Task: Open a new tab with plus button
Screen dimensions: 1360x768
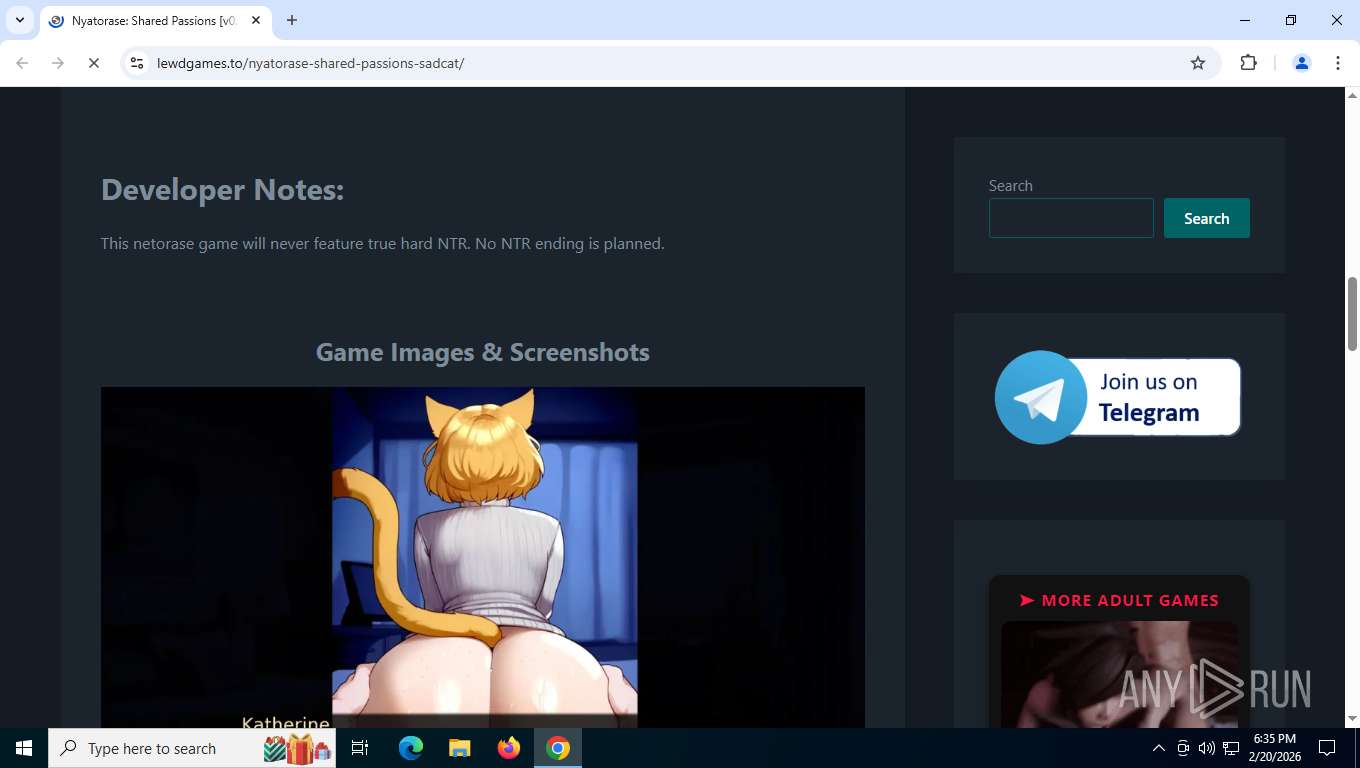Action: [x=292, y=20]
